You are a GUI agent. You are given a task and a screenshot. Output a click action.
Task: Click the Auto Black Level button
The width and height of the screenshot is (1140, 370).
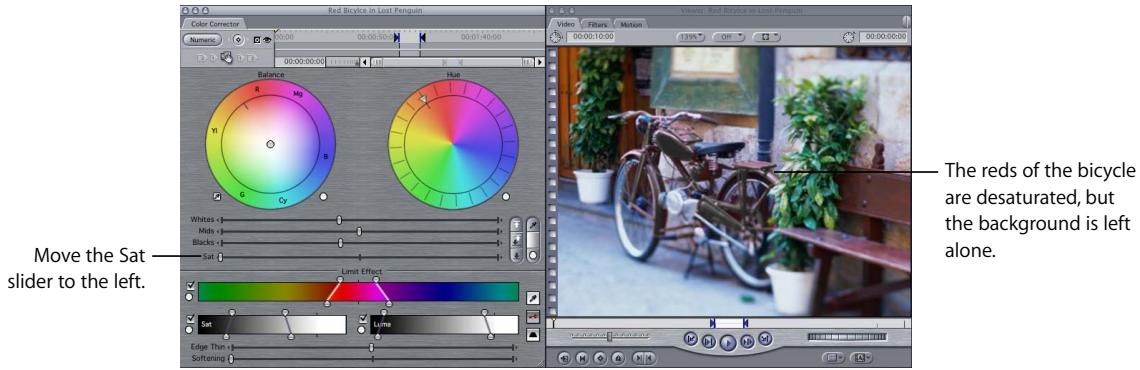coord(517,254)
